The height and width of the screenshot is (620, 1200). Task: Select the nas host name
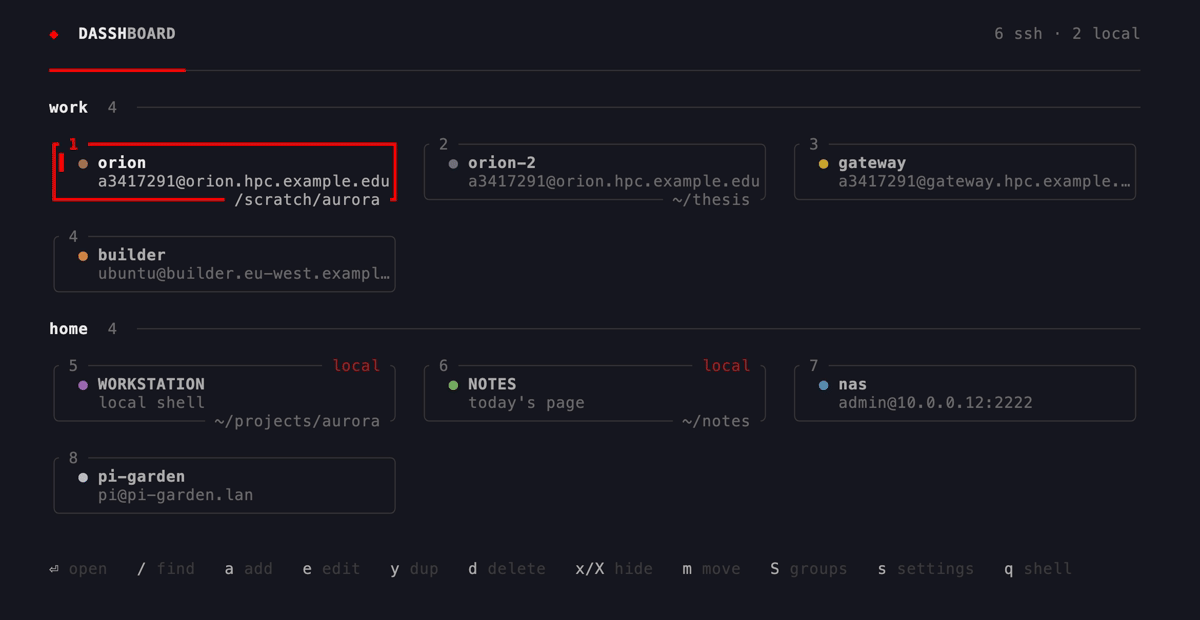click(x=853, y=384)
